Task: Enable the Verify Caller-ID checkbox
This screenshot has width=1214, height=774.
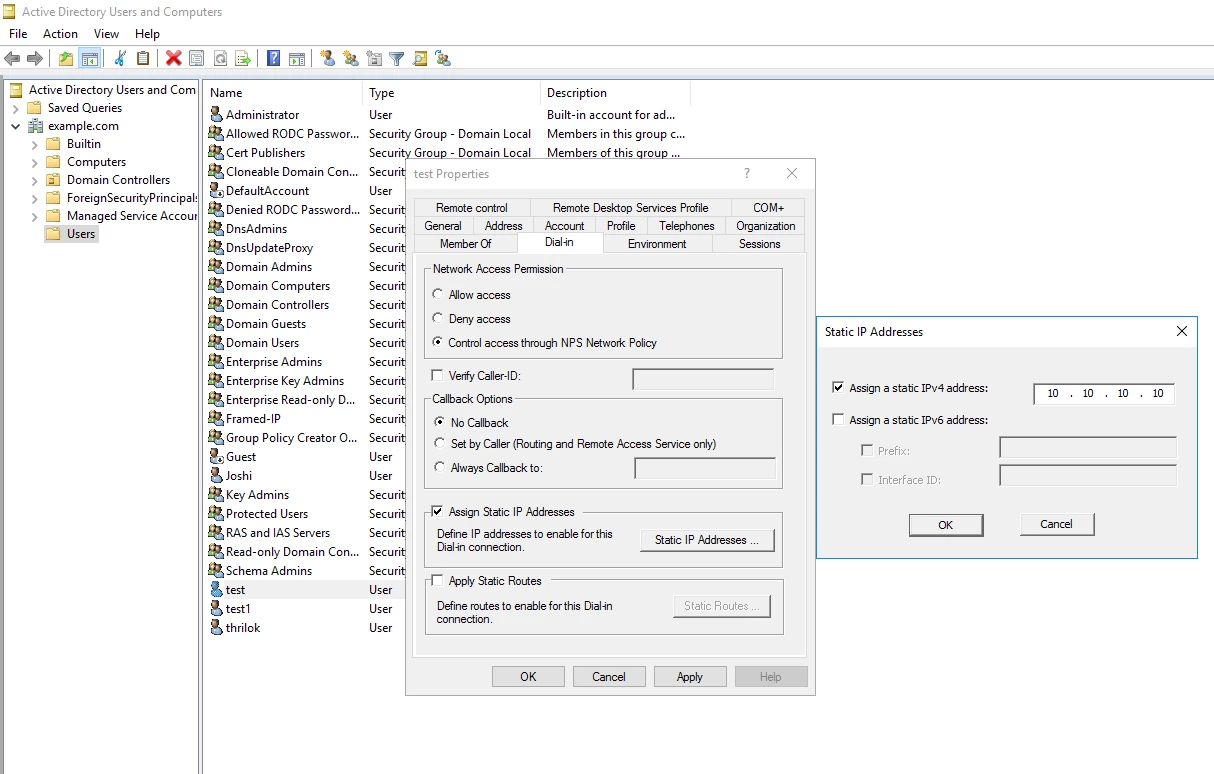Action: [x=437, y=376]
